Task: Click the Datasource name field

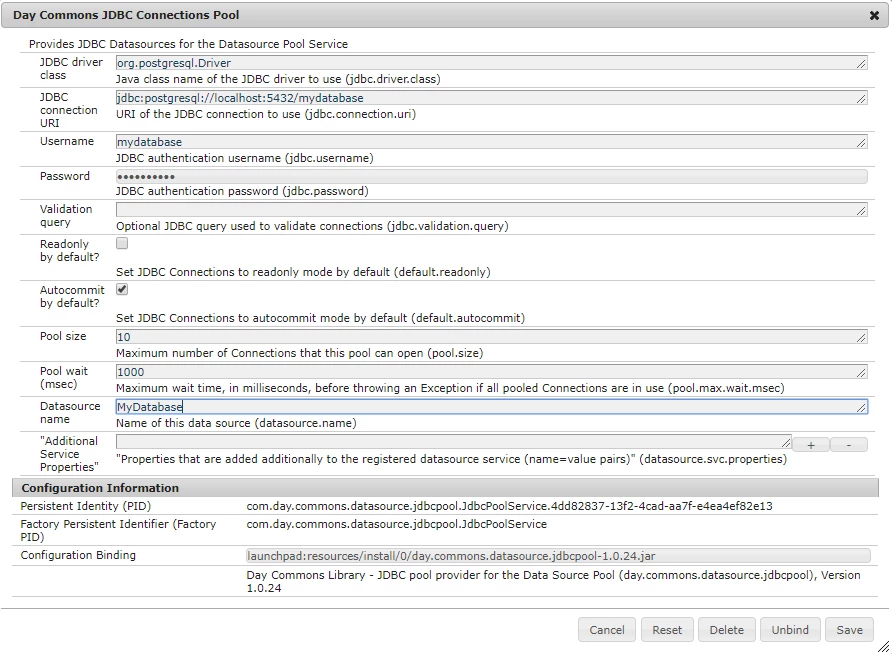Action: [x=492, y=407]
